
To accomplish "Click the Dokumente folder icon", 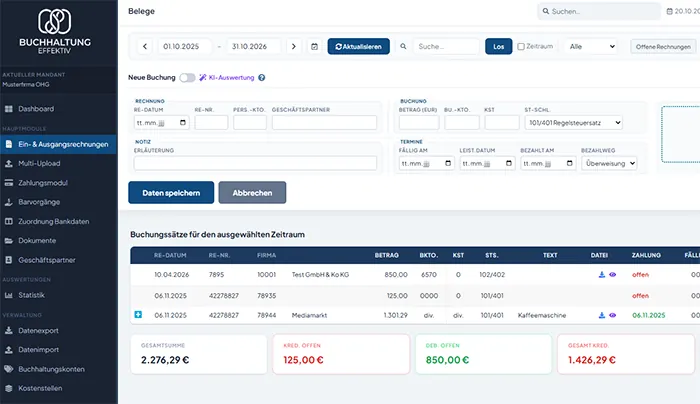I will pyautogui.click(x=8, y=241).
